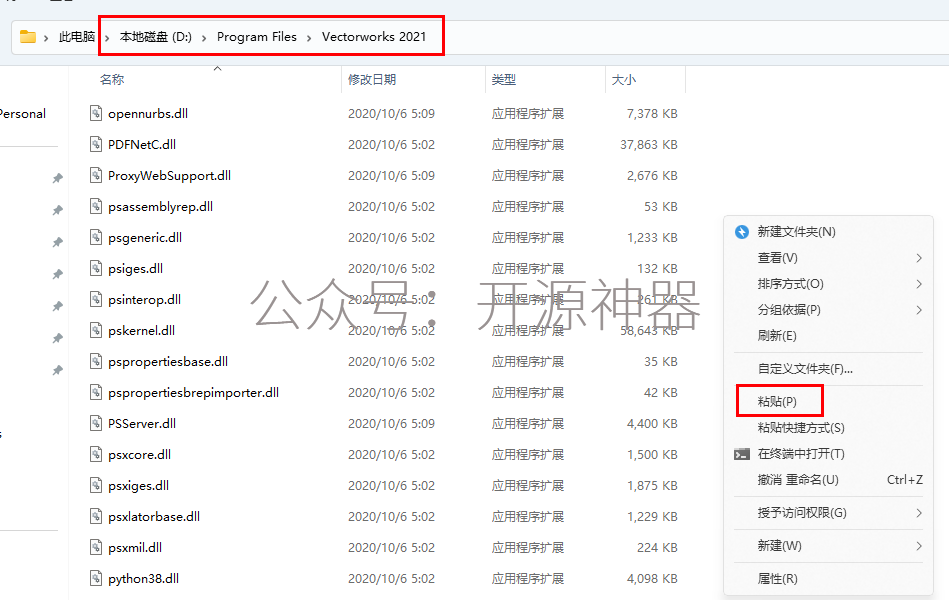Click the psxlatorbase.dll file icon

click(x=96, y=516)
